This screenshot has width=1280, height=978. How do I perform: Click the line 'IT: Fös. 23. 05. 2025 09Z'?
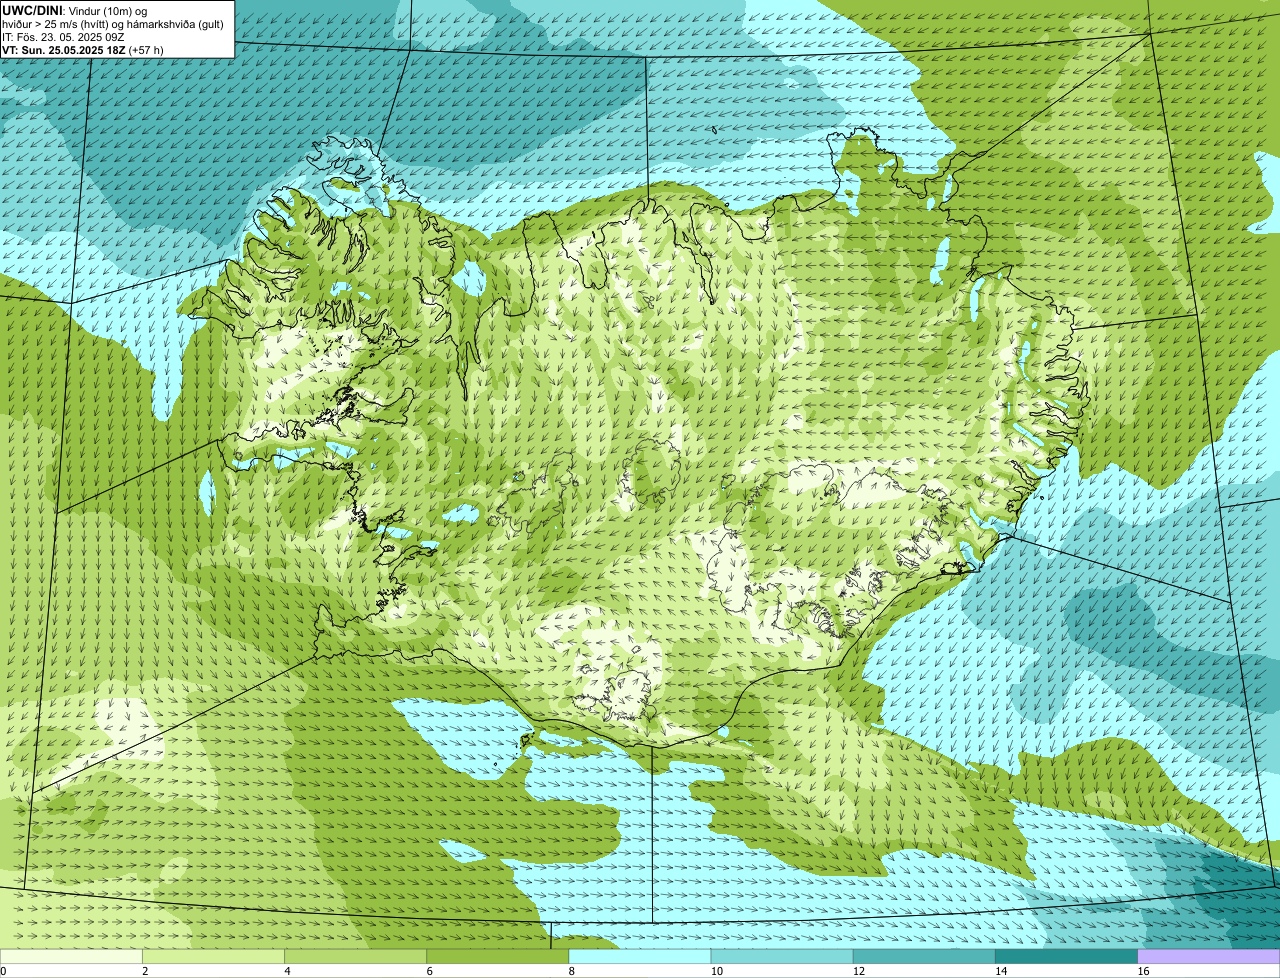pos(63,37)
